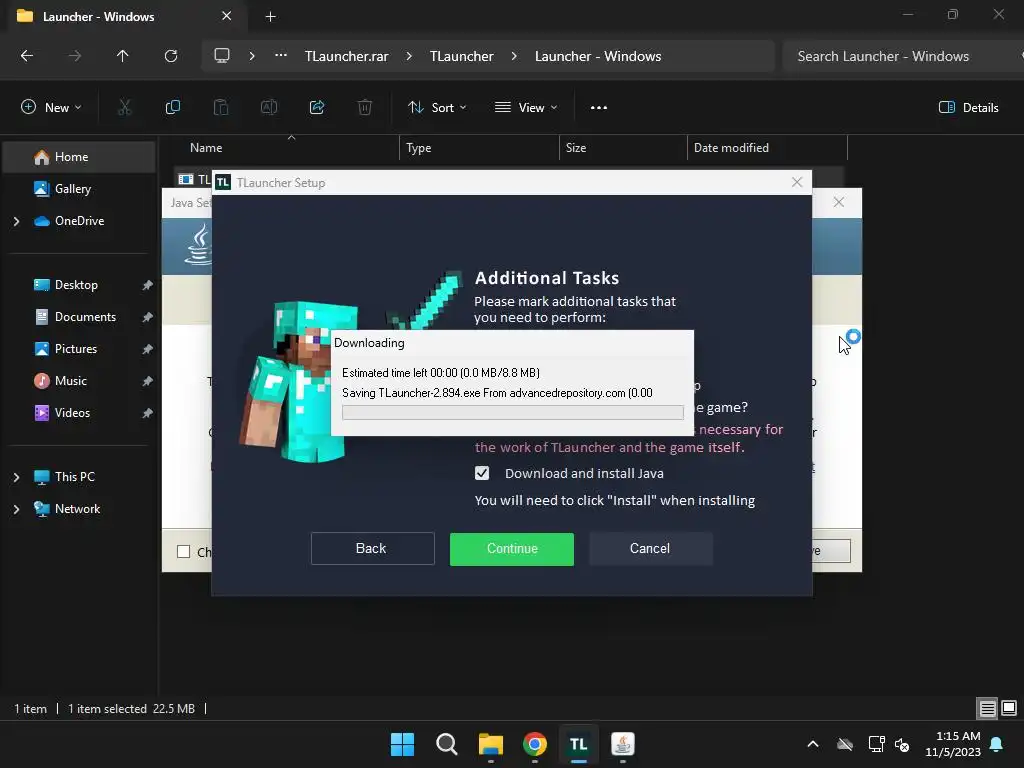This screenshot has height=768, width=1024.
Task: Sort by Type column header
Action: [x=419, y=148]
